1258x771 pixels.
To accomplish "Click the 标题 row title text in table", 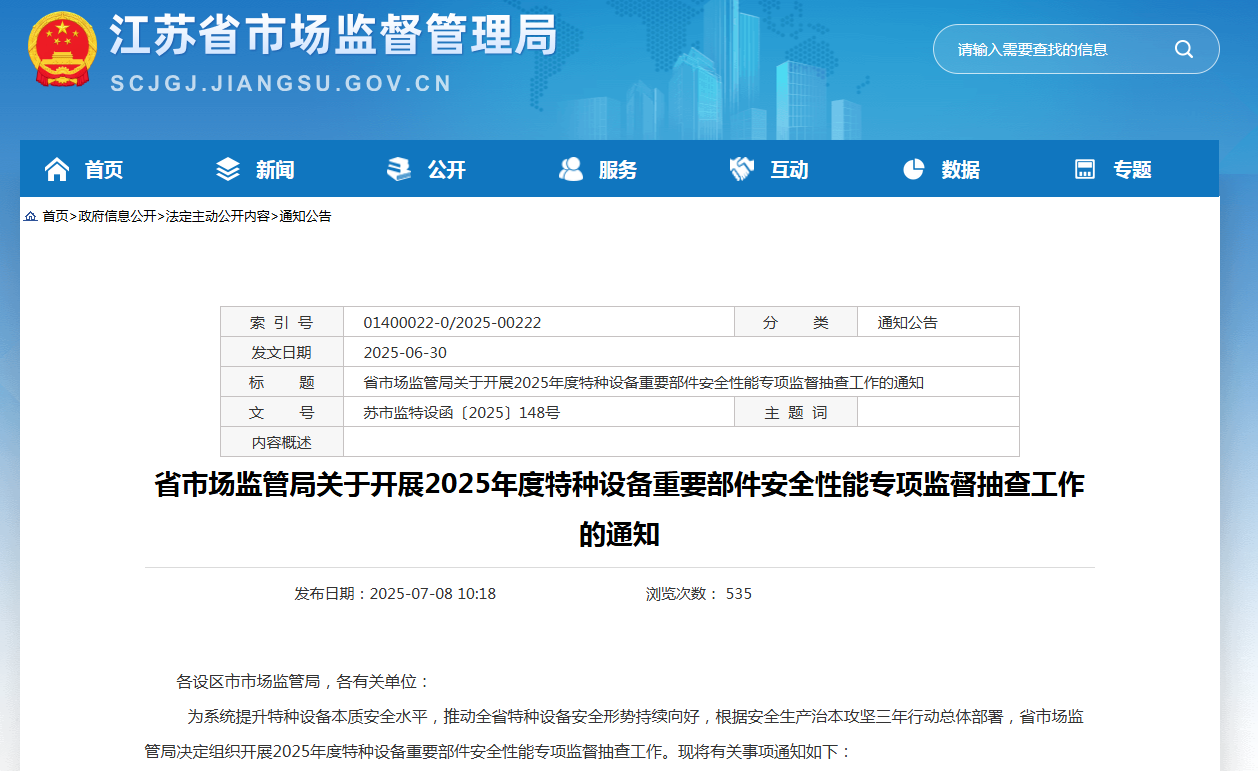I will pos(643,383).
